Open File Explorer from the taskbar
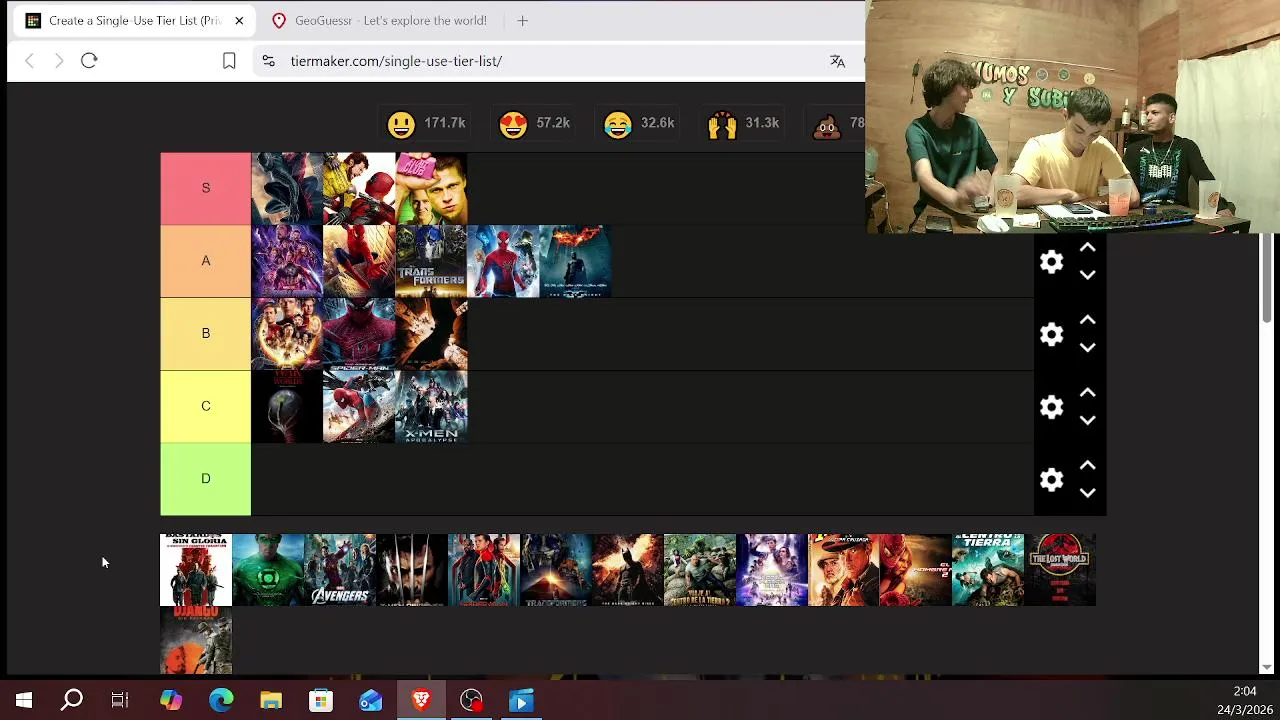 [x=271, y=701]
